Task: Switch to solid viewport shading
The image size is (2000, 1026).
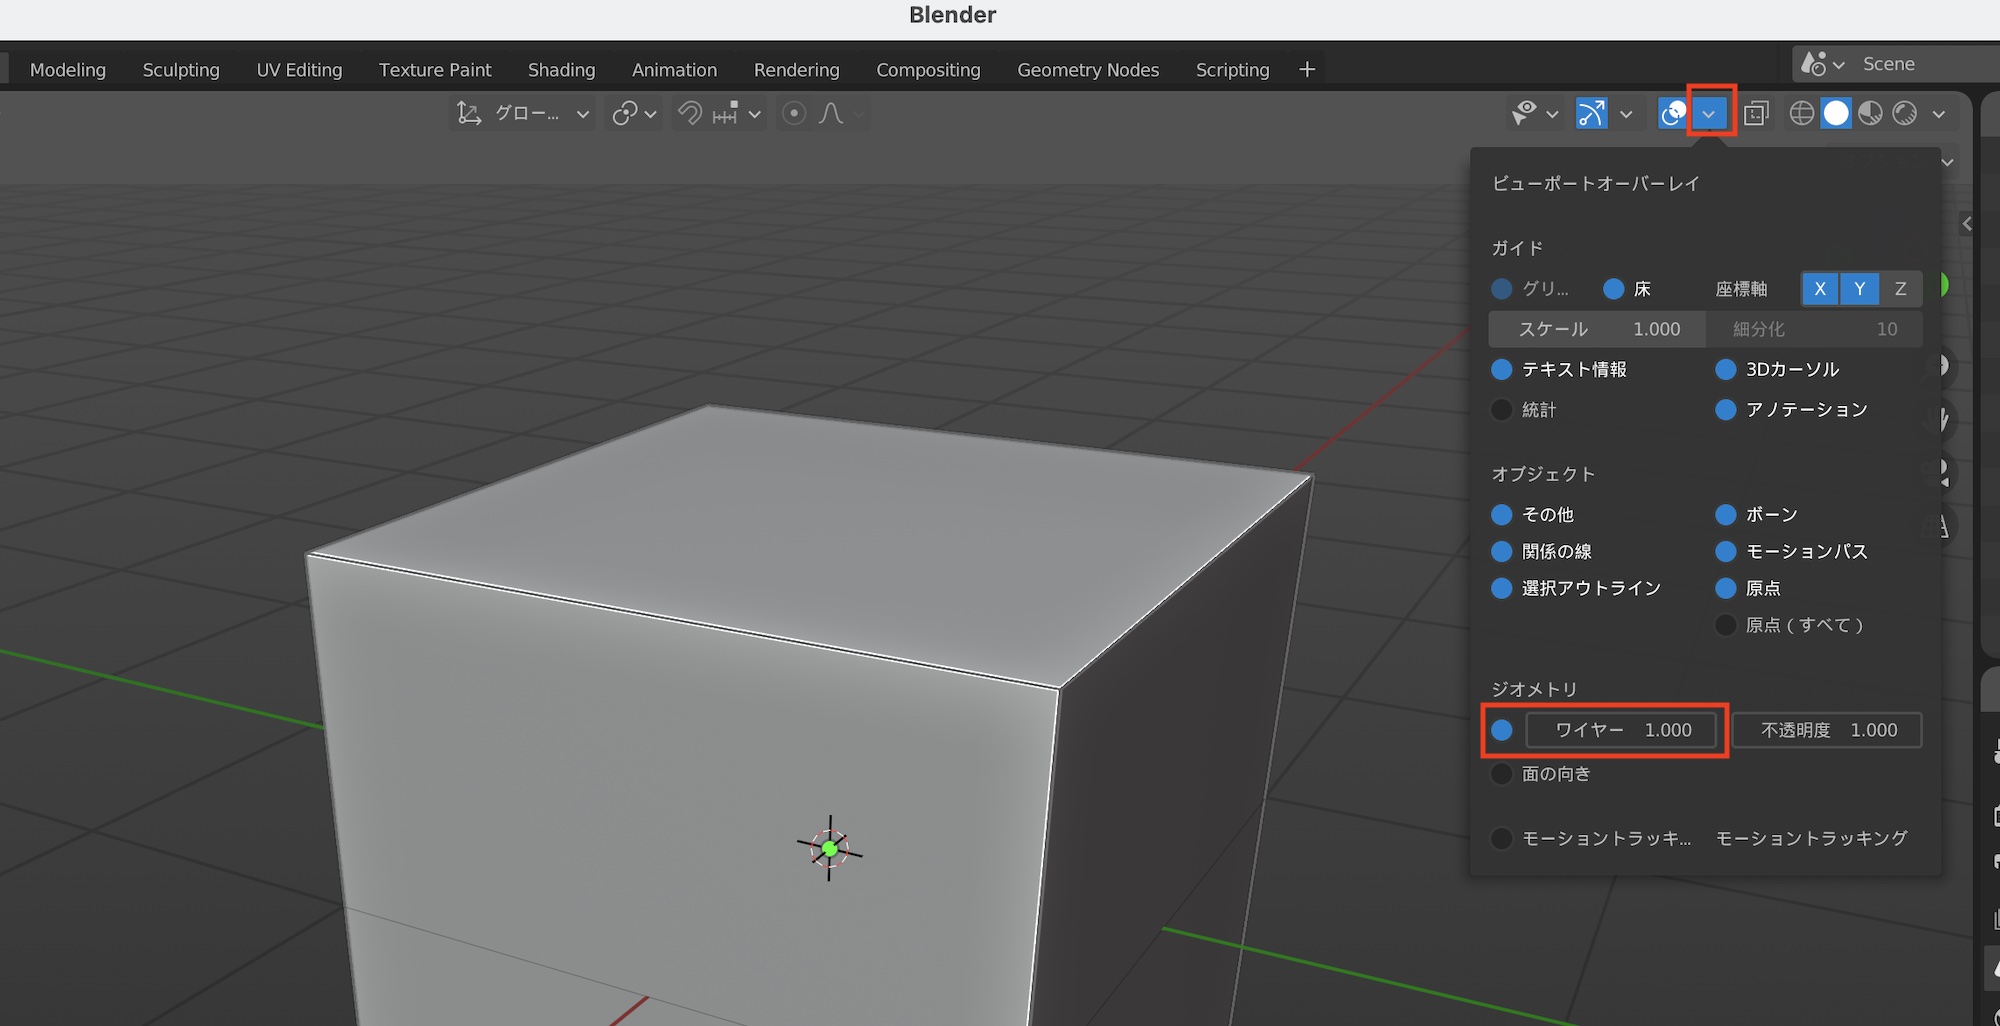Action: 1836,114
